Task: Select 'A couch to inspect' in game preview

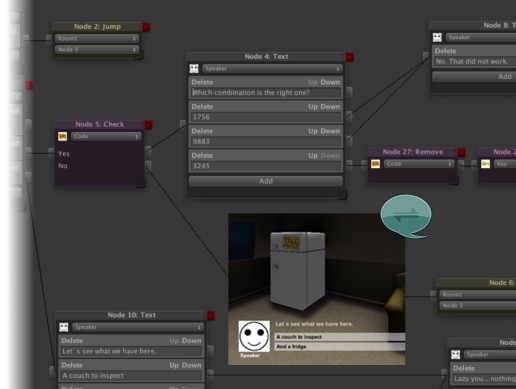Action: [340, 337]
